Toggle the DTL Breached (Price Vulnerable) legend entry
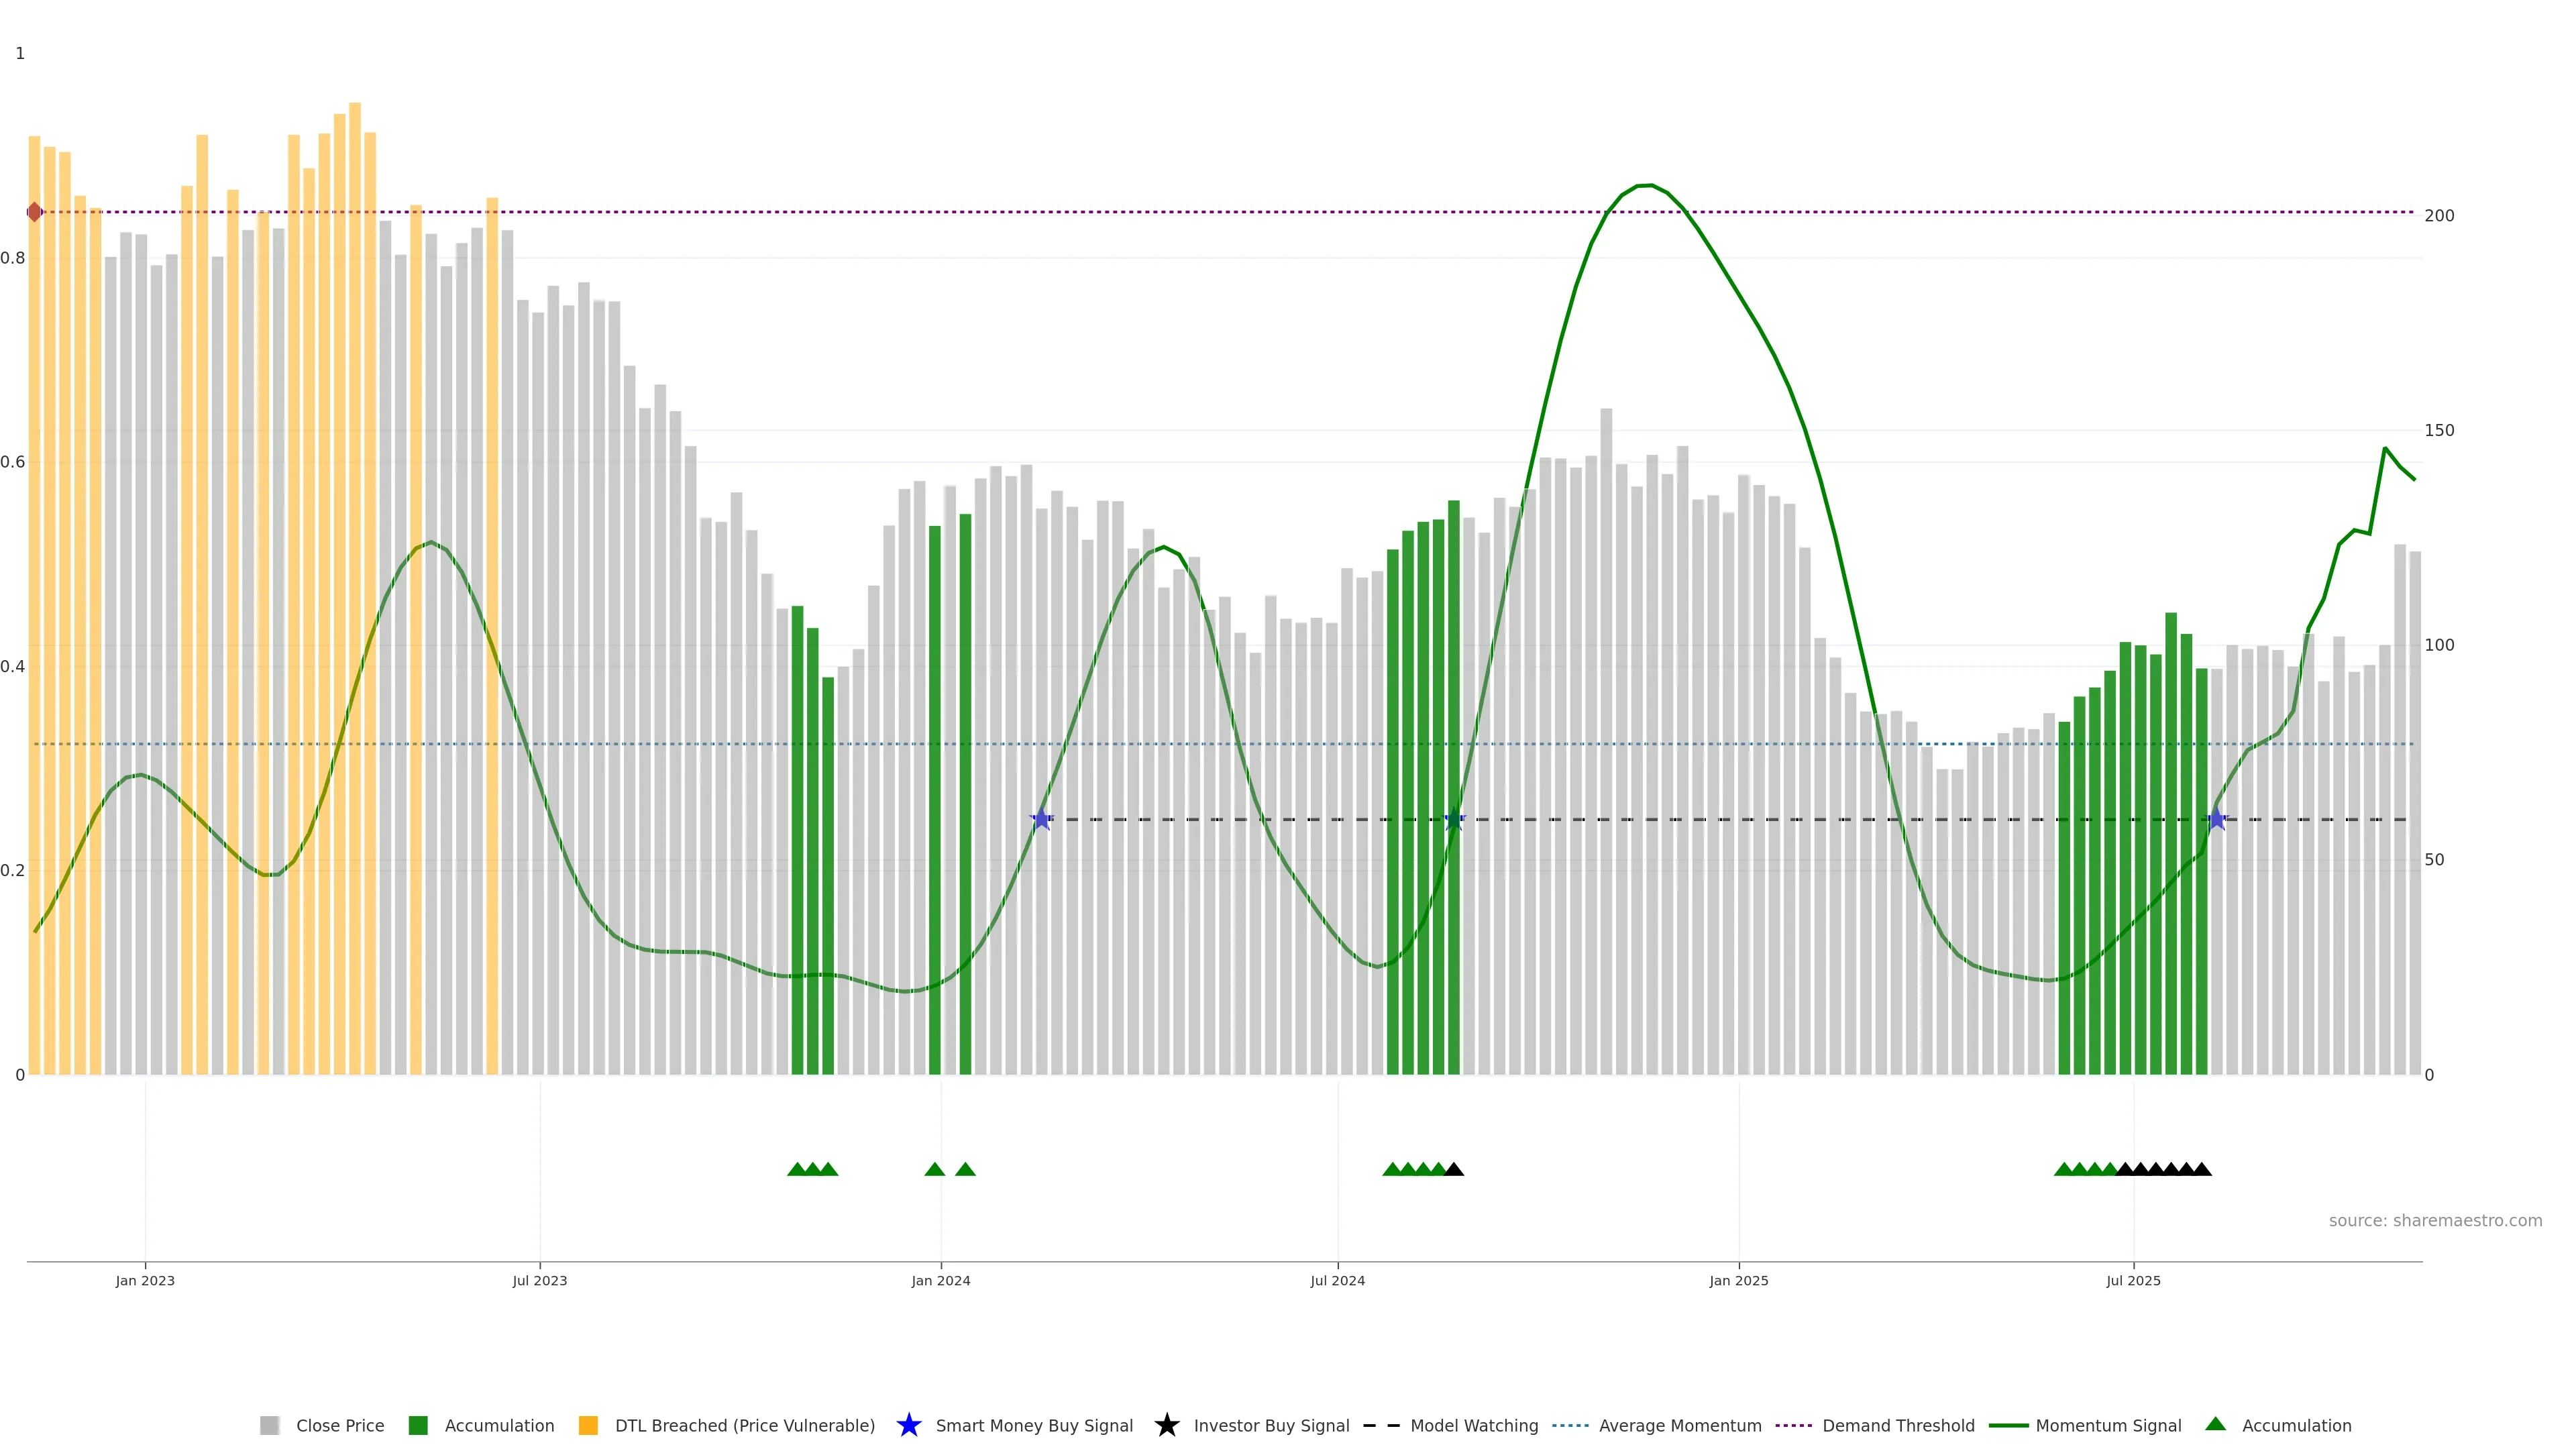This screenshot has width=2576, height=1449. tap(744, 1426)
